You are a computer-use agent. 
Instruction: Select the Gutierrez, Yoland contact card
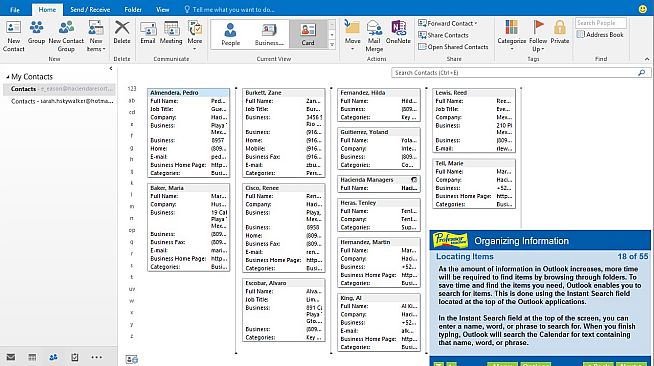379,148
